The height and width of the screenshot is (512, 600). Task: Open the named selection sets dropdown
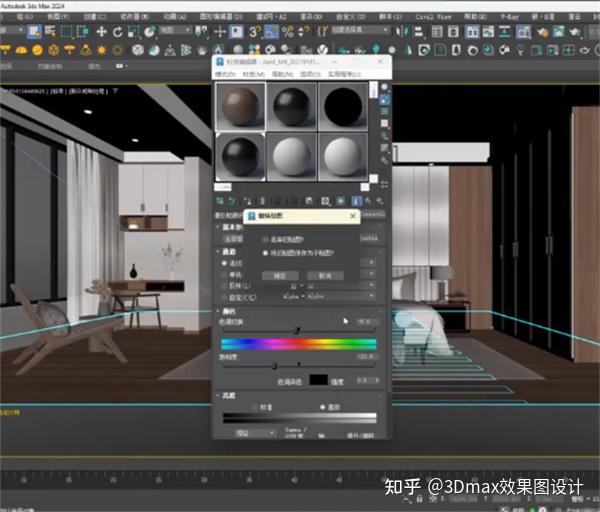(x=360, y=30)
